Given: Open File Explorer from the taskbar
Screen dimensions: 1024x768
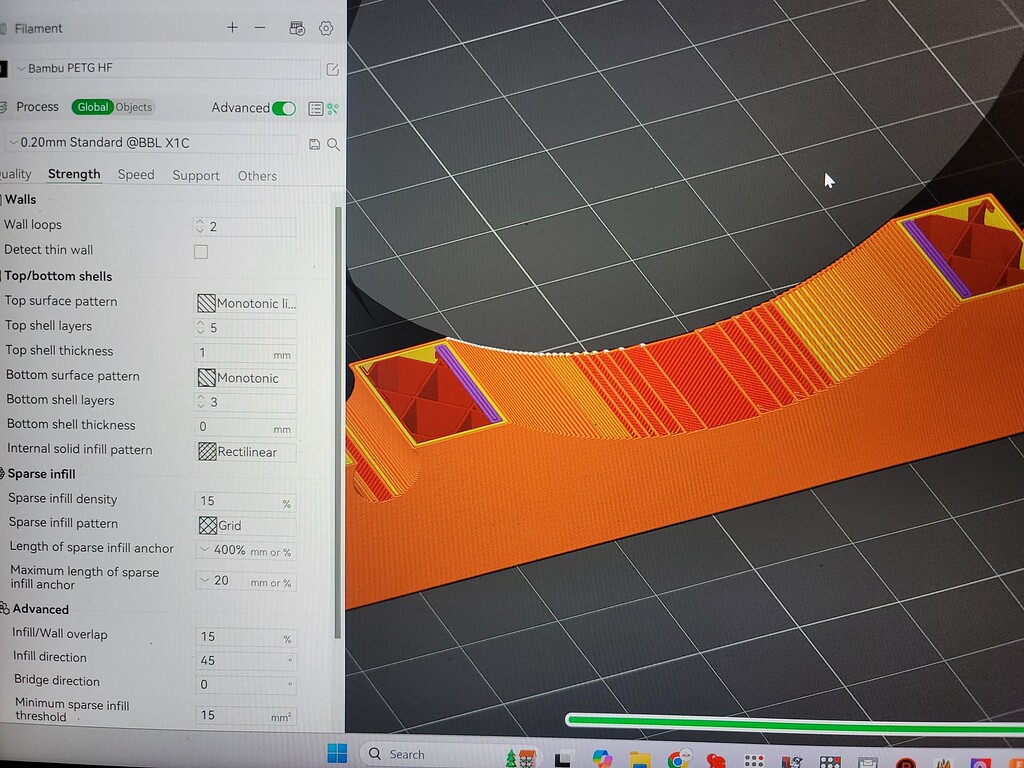Looking at the screenshot, I should coord(640,760).
